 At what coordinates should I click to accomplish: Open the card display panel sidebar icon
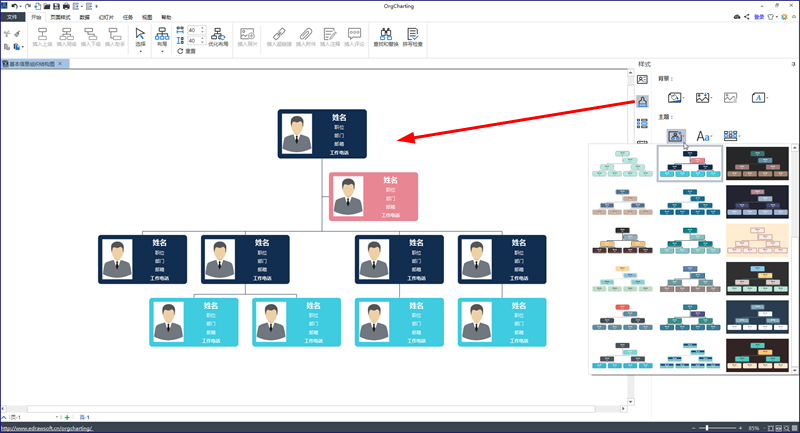pyautogui.click(x=642, y=80)
